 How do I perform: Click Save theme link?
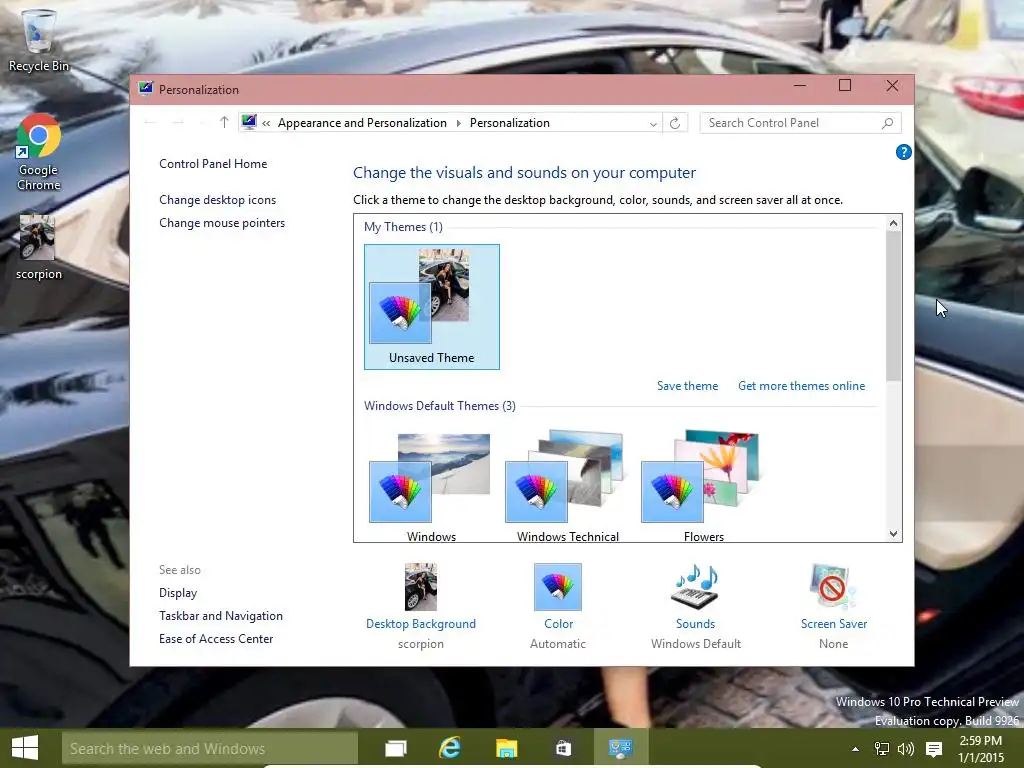pos(687,386)
